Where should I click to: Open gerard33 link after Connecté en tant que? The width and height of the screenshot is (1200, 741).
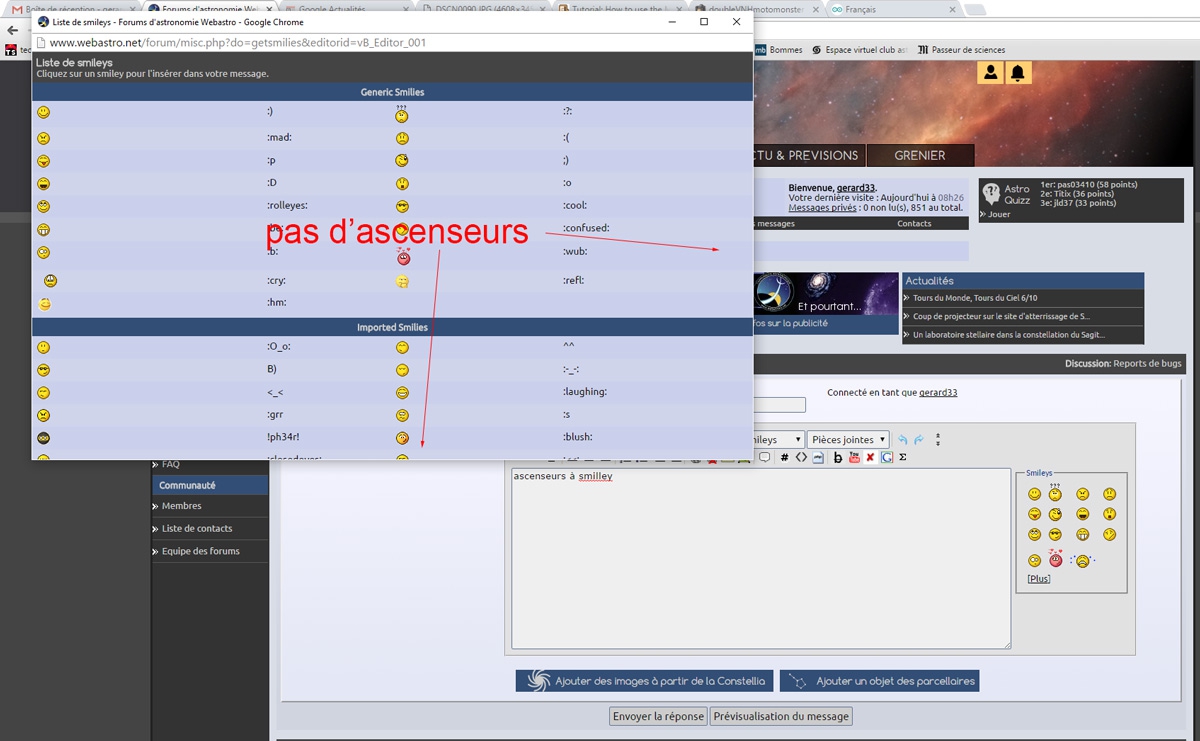tap(938, 393)
